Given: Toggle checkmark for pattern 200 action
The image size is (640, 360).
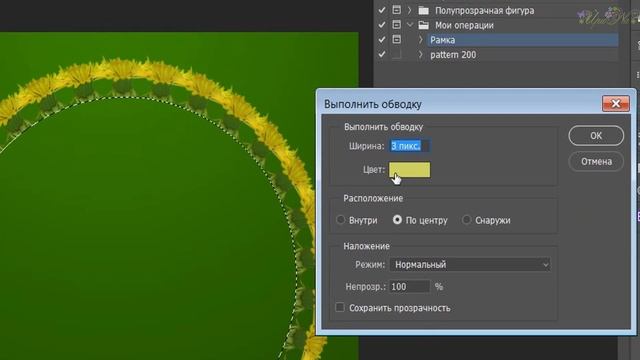Looking at the screenshot, I should coord(382,54).
